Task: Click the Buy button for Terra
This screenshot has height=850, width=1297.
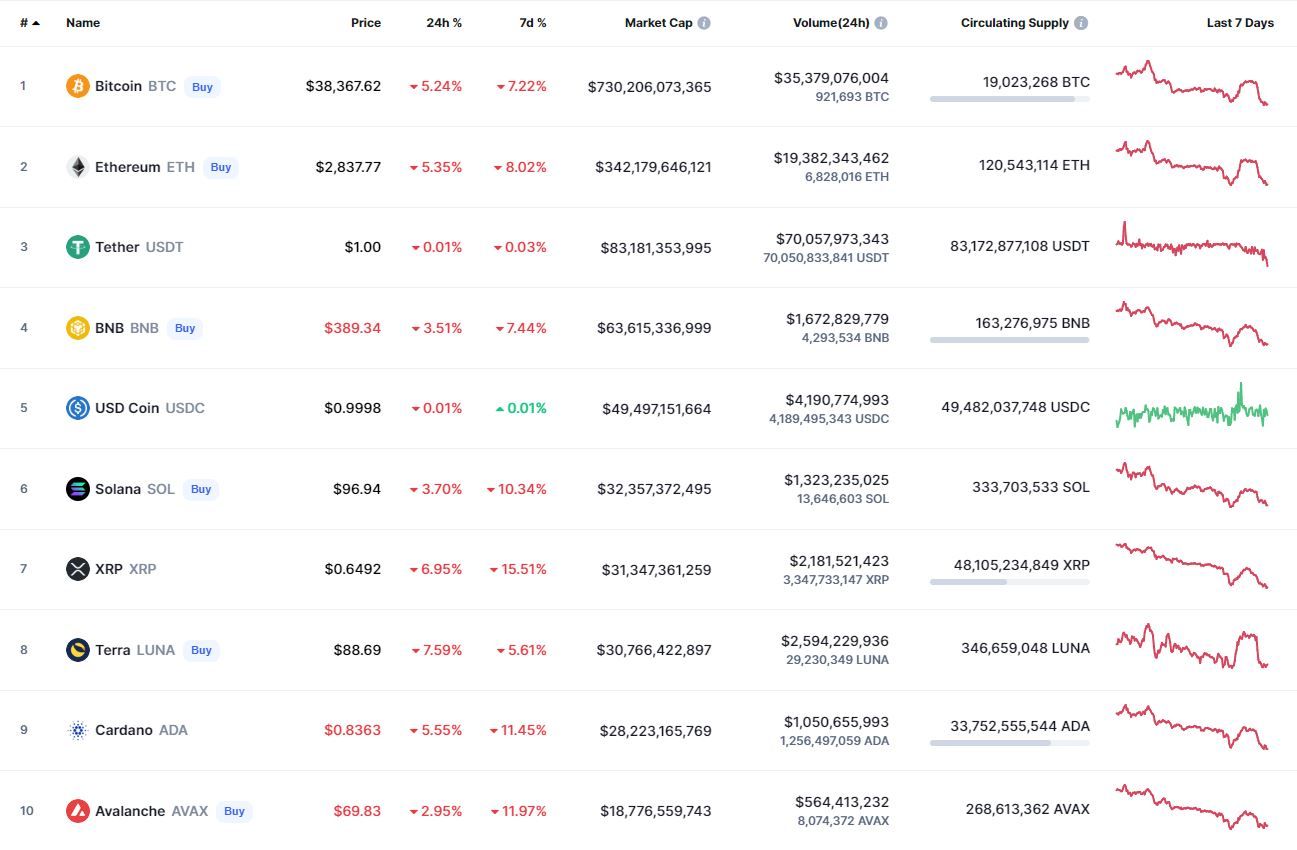Action: tap(201, 650)
